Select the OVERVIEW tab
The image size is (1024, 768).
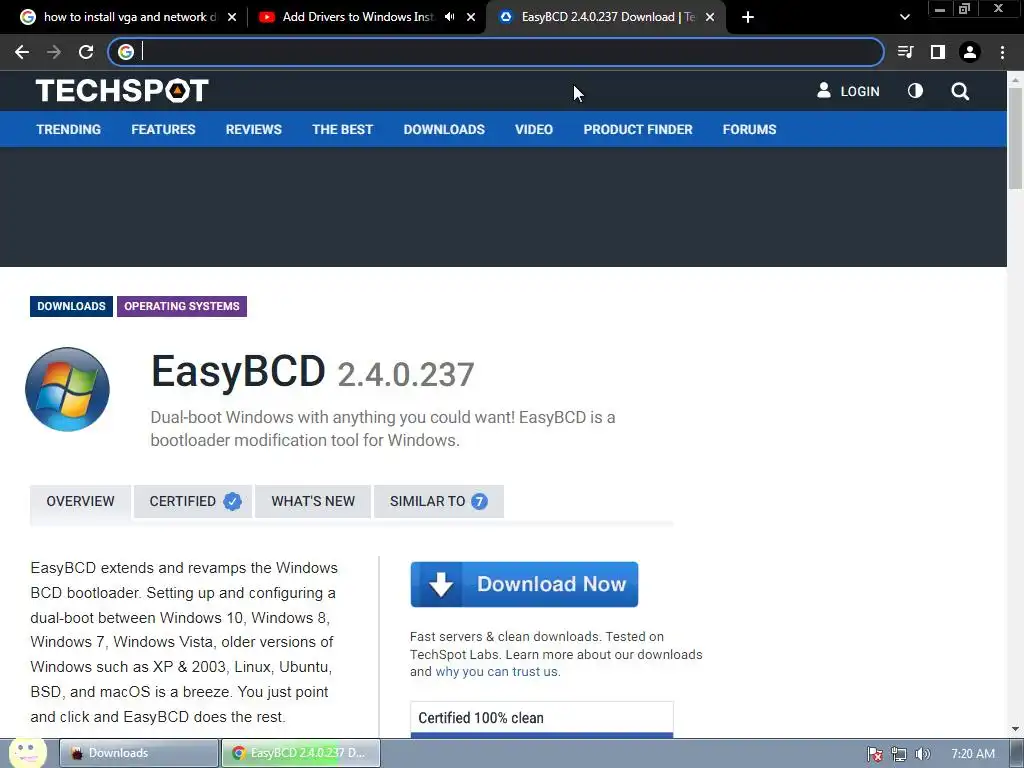click(x=80, y=502)
